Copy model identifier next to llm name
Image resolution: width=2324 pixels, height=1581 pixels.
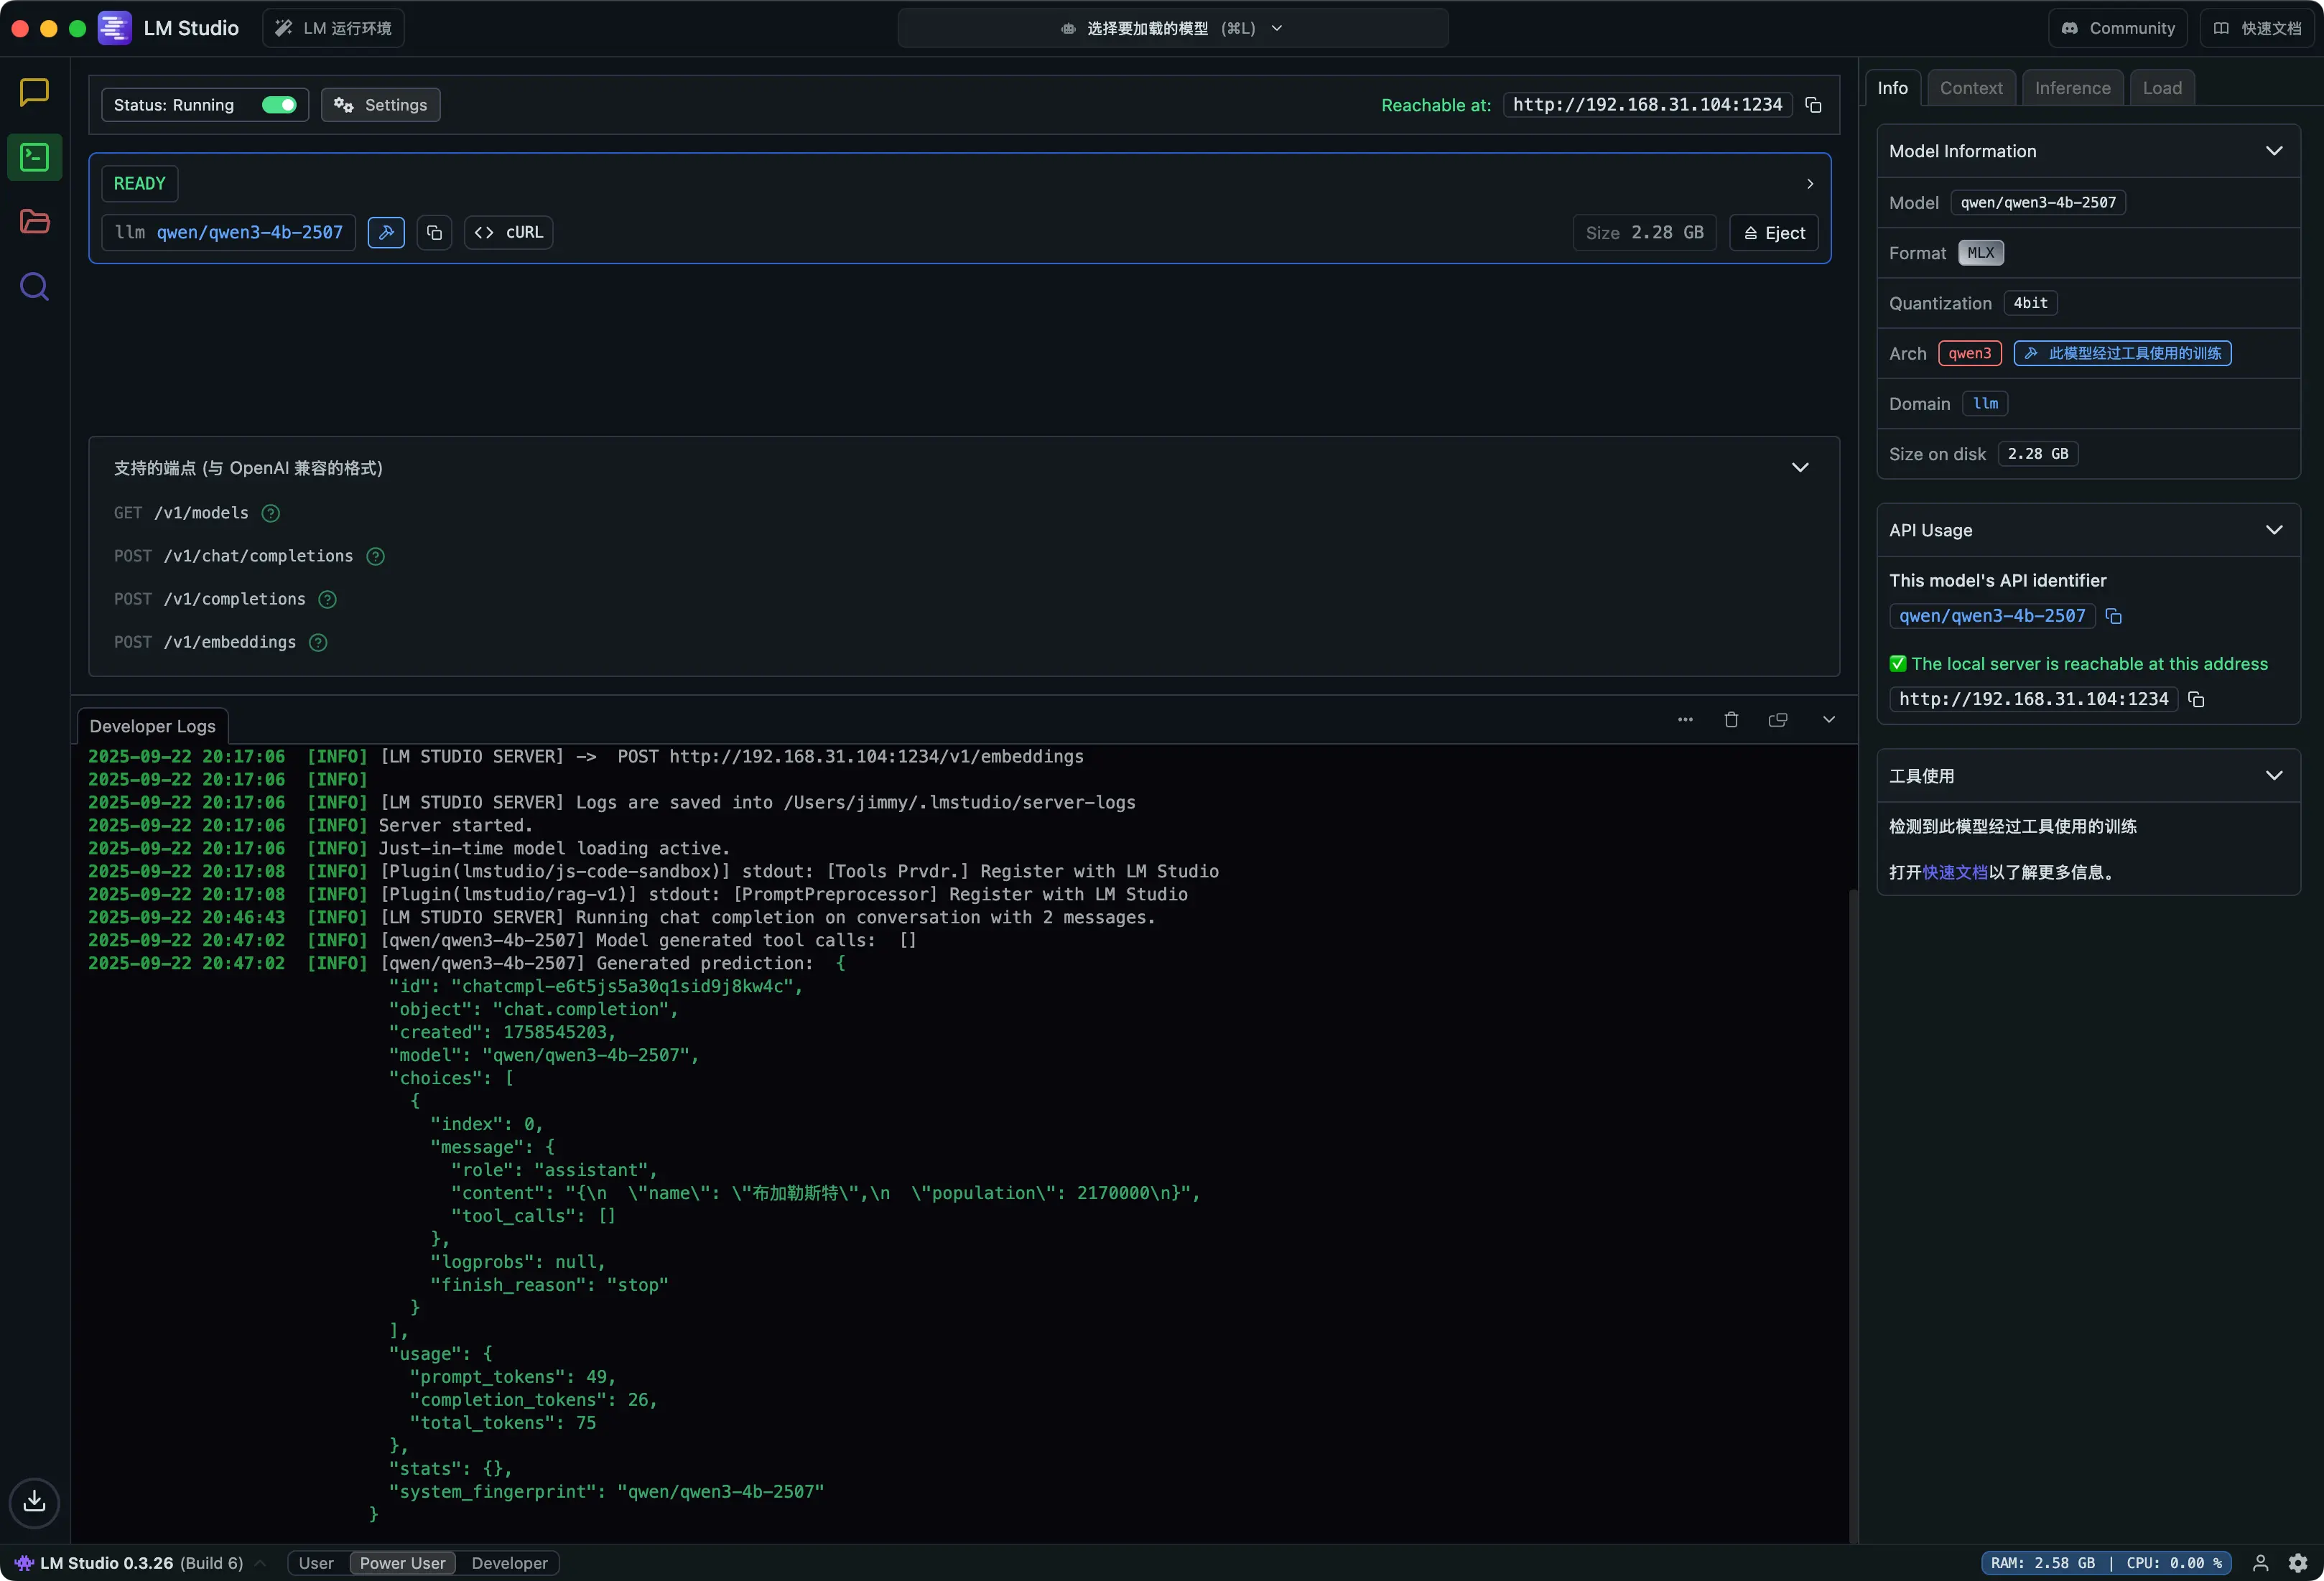coord(434,232)
